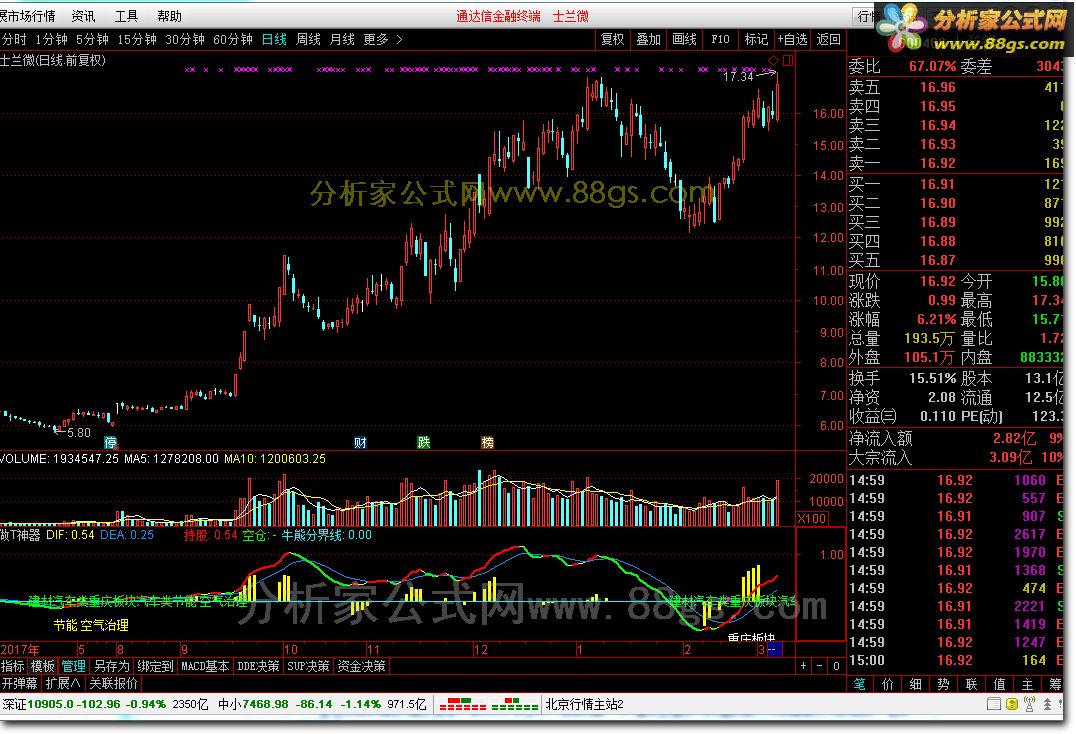The height and width of the screenshot is (734, 1076).
Task: Select the 周线 weekly period
Action: pos(308,39)
